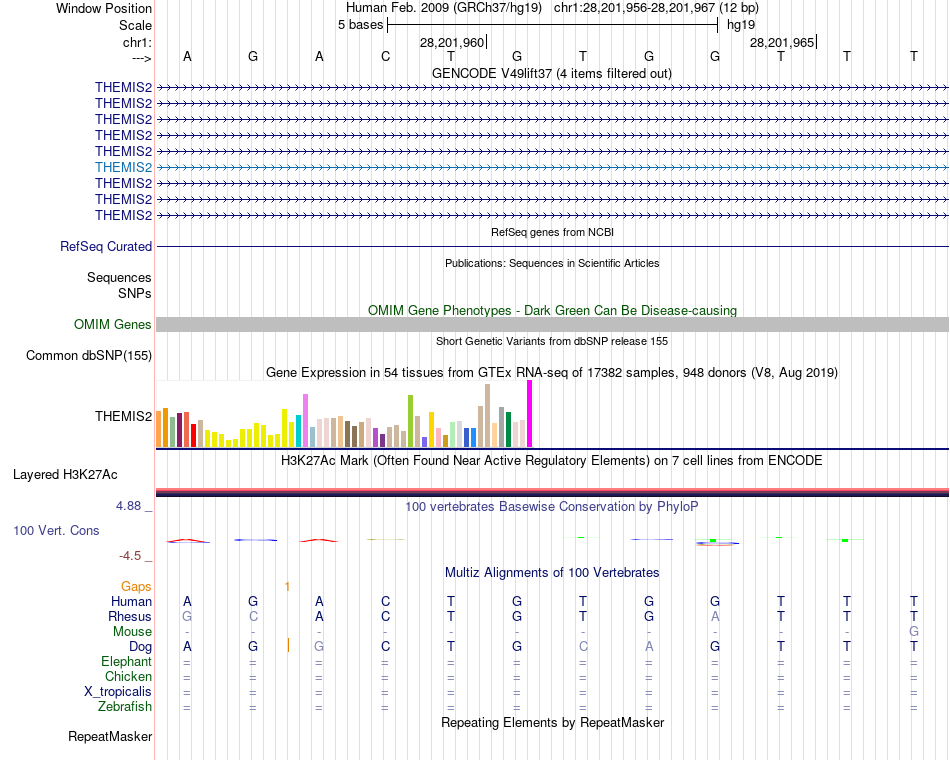Click 'Repeating Elements by RepeatMasker' title
This screenshot has width=950, height=760.
(x=553, y=722)
